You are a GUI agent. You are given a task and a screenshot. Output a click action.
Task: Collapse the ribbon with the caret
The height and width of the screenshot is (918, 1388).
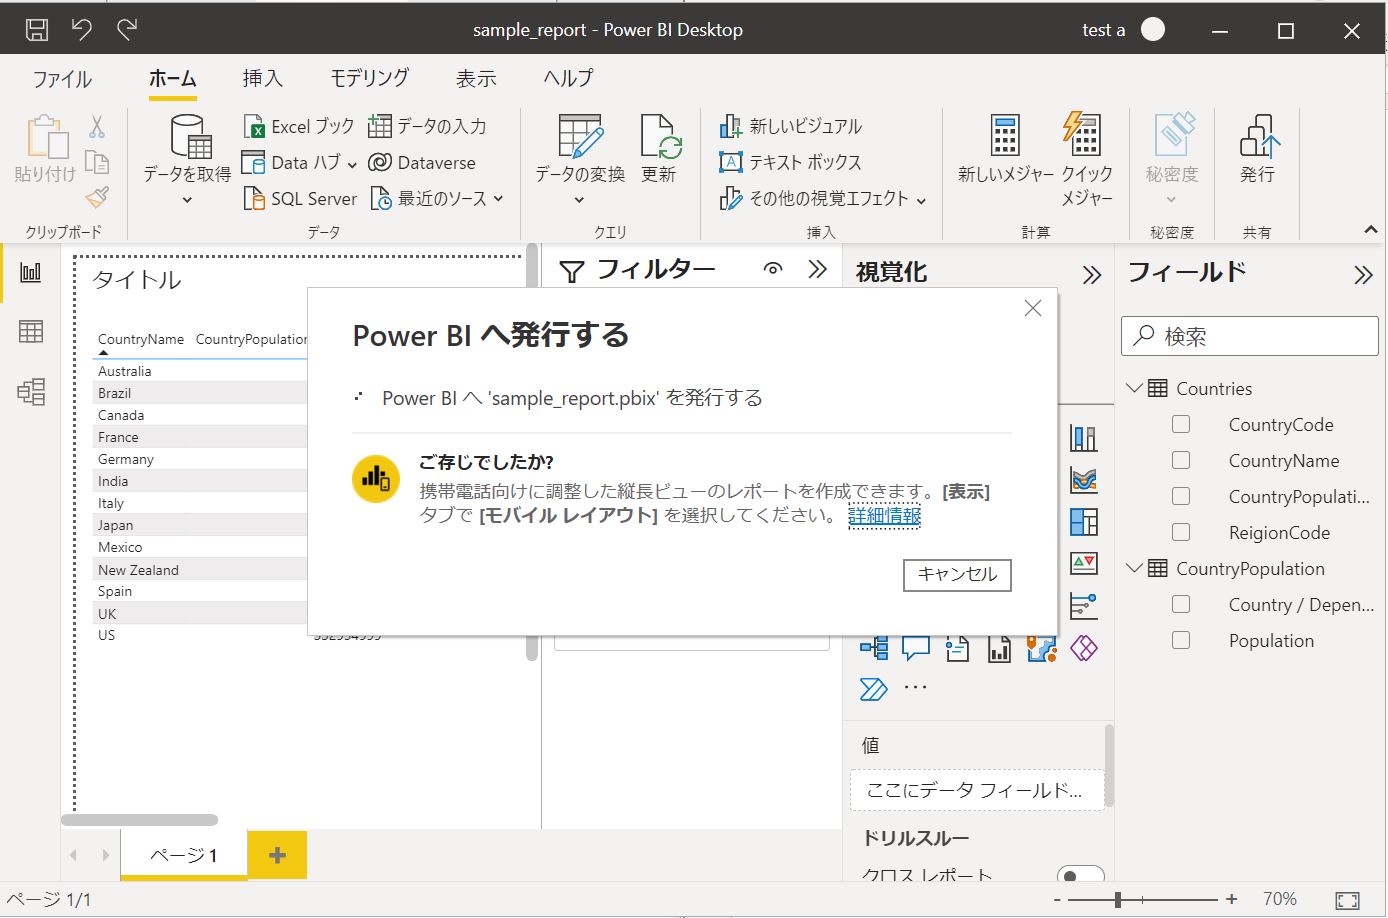(x=1370, y=230)
